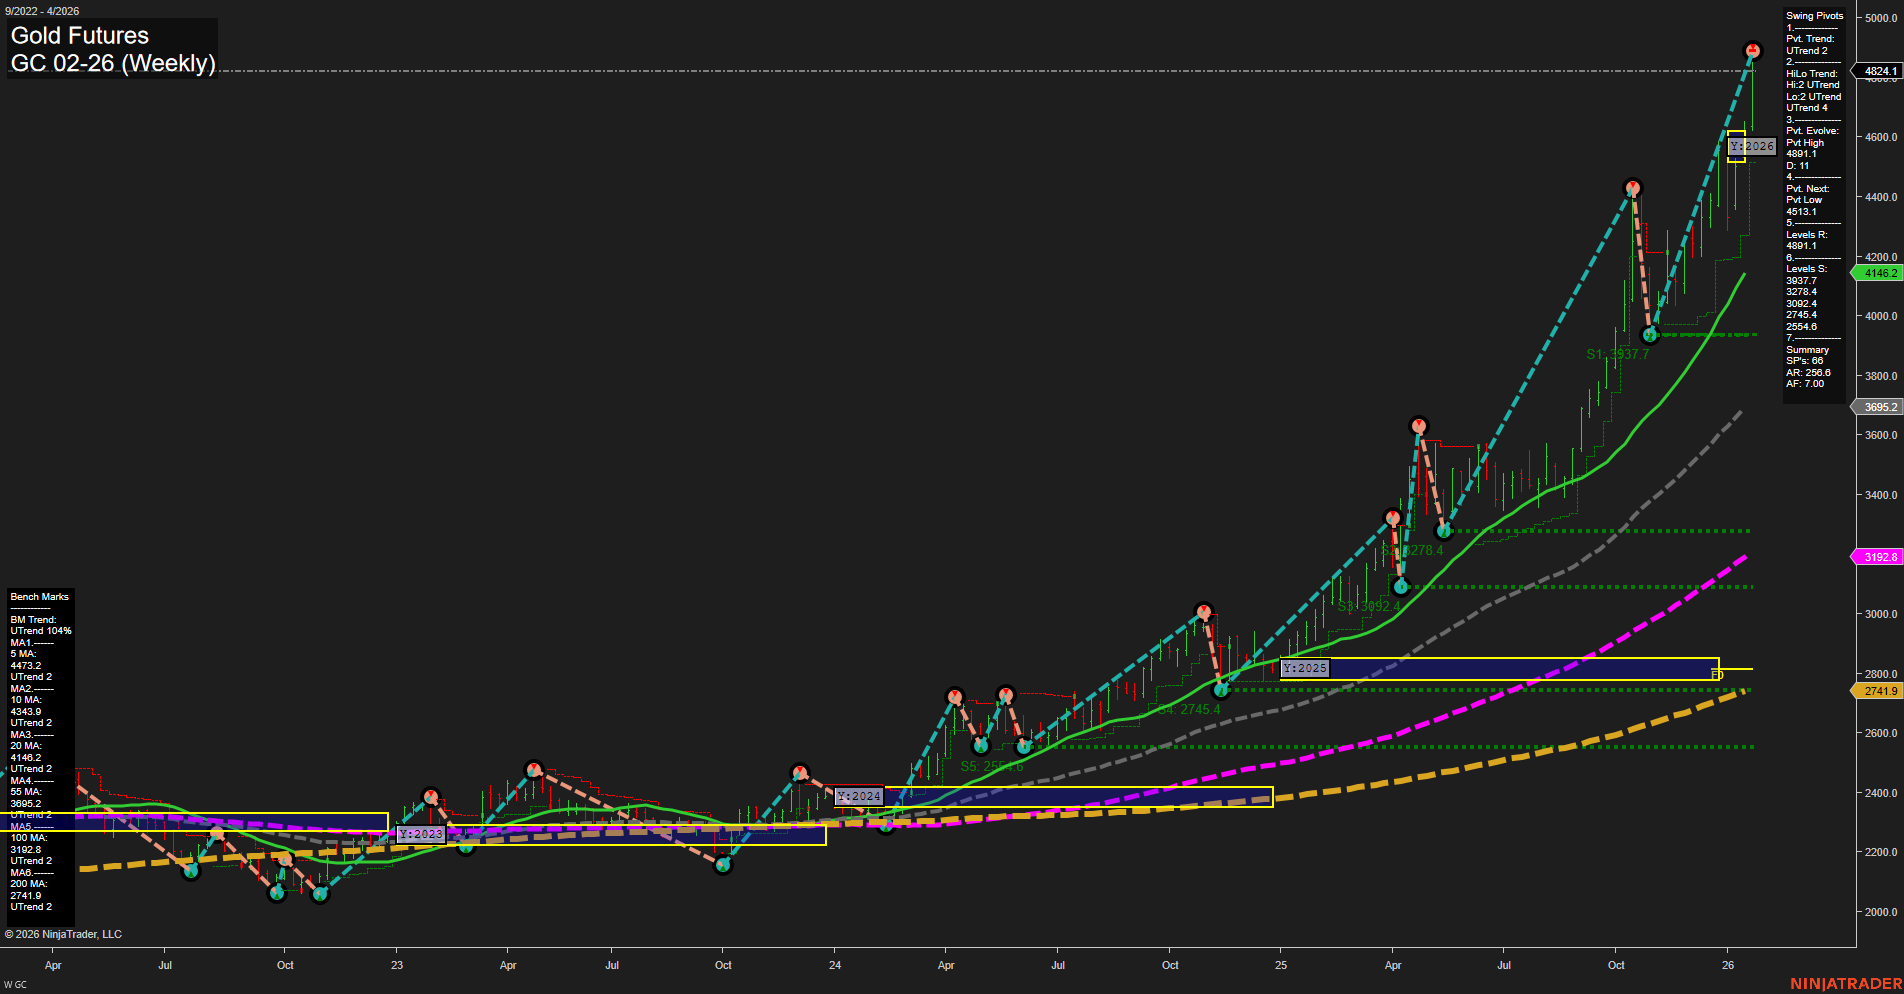The width and height of the screenshot is (1904, 994).
Task: Select the Y:2026 yellow level label
Action: pos(1752,146)
